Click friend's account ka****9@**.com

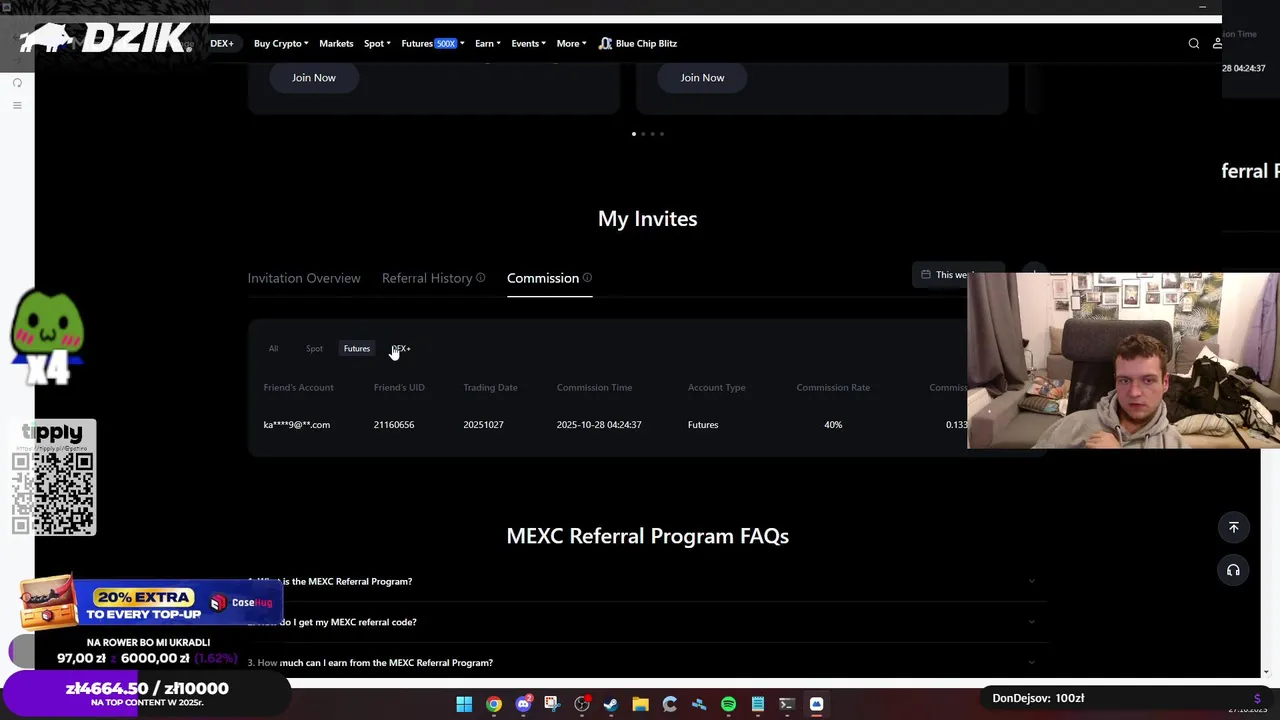tap(296, 425)
